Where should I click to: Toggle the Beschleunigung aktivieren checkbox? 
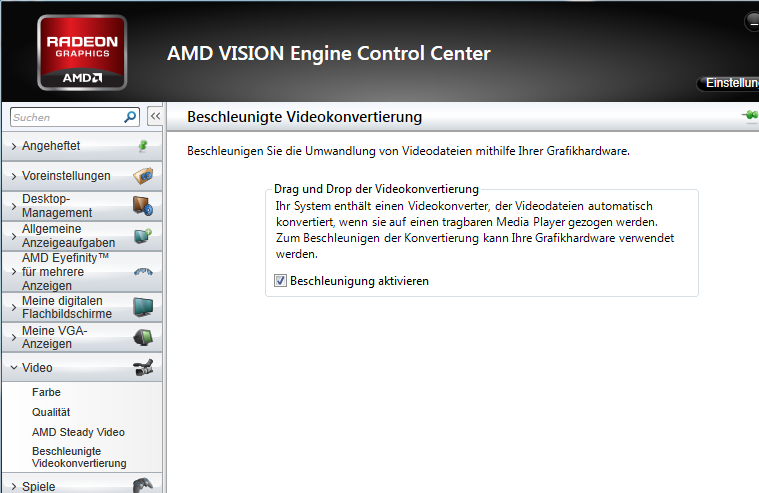pos(280,280)
